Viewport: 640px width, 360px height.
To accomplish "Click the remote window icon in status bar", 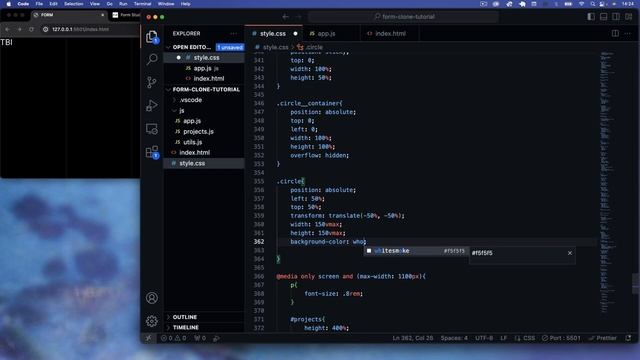I will pyautogui.click(x=149, y=338).
